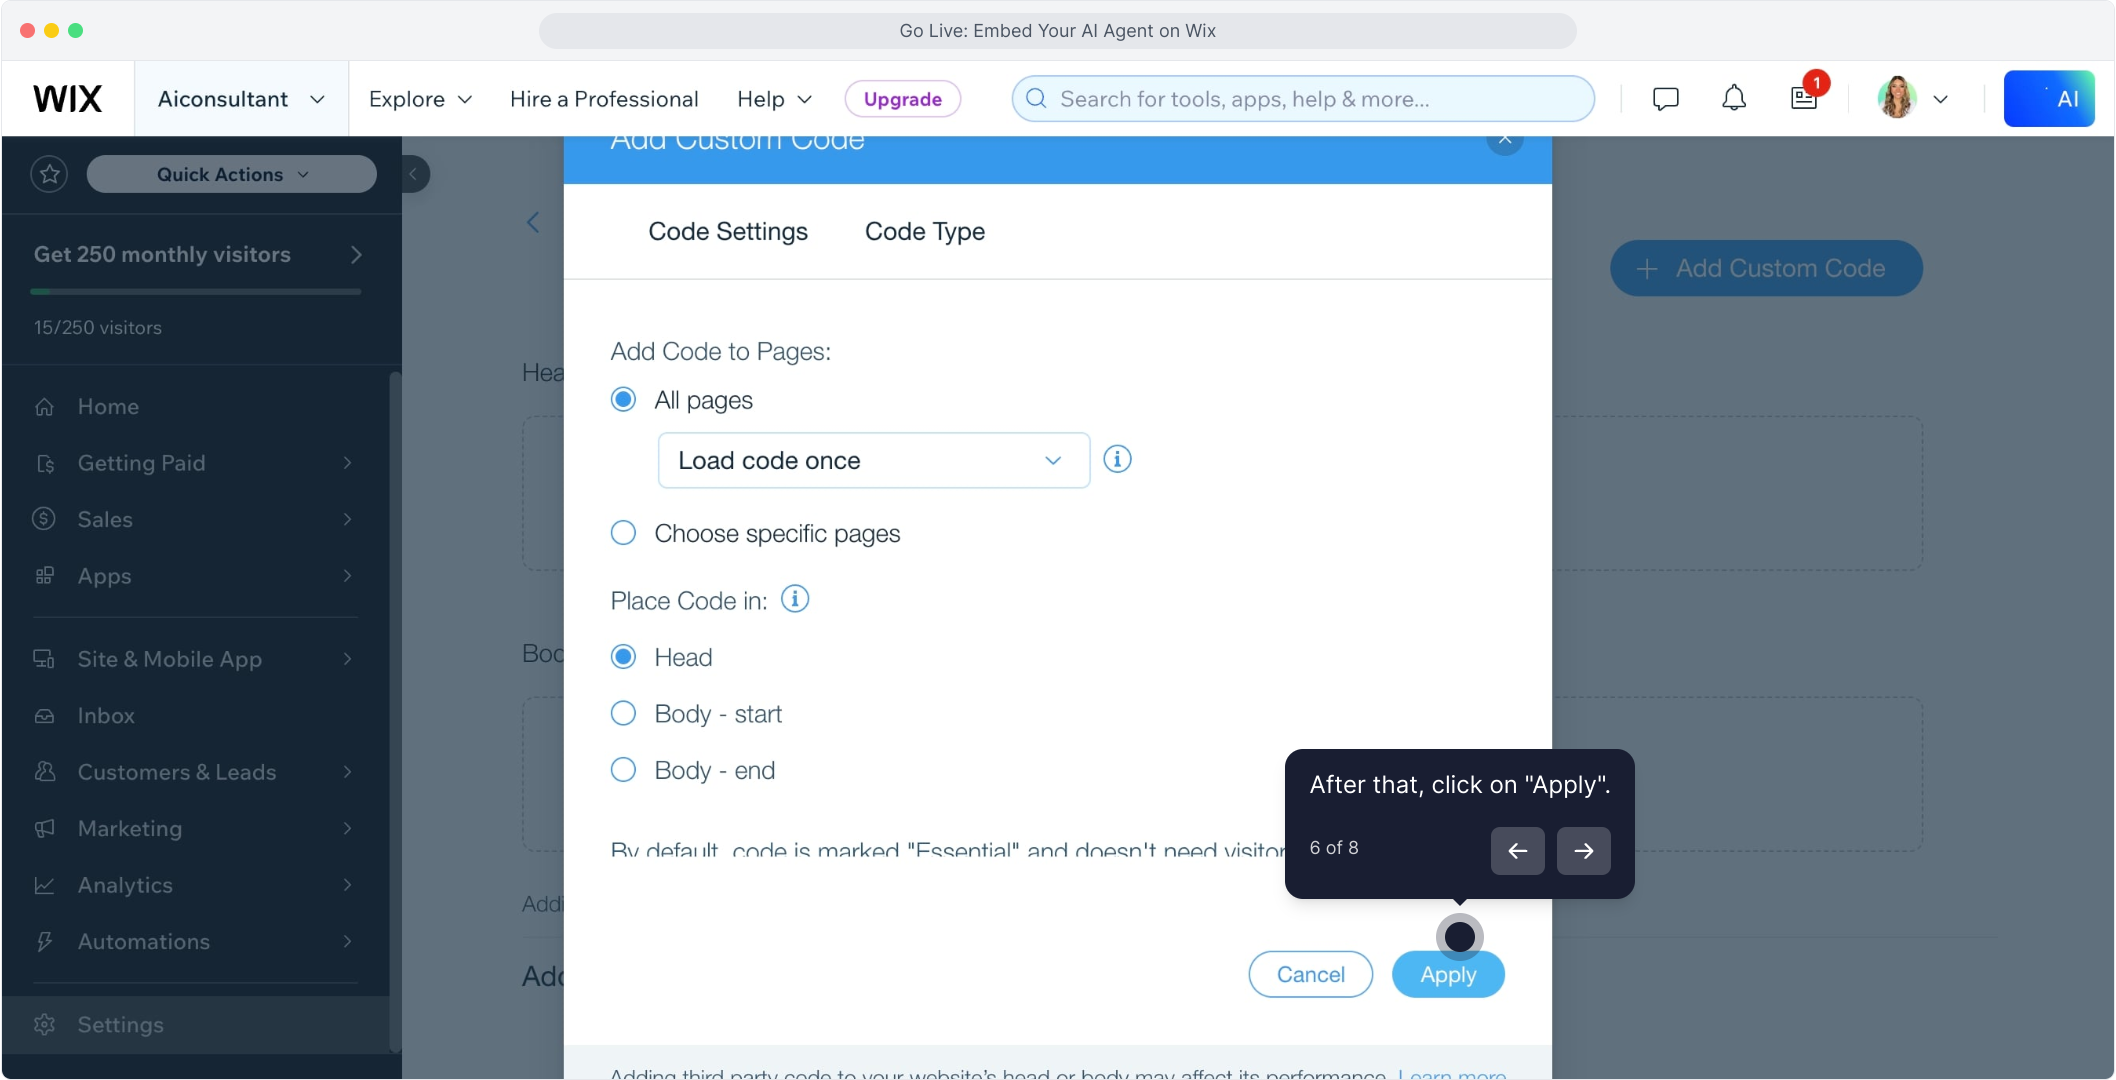
Task: Click the Cancel button
Action: pos(1310,974)
